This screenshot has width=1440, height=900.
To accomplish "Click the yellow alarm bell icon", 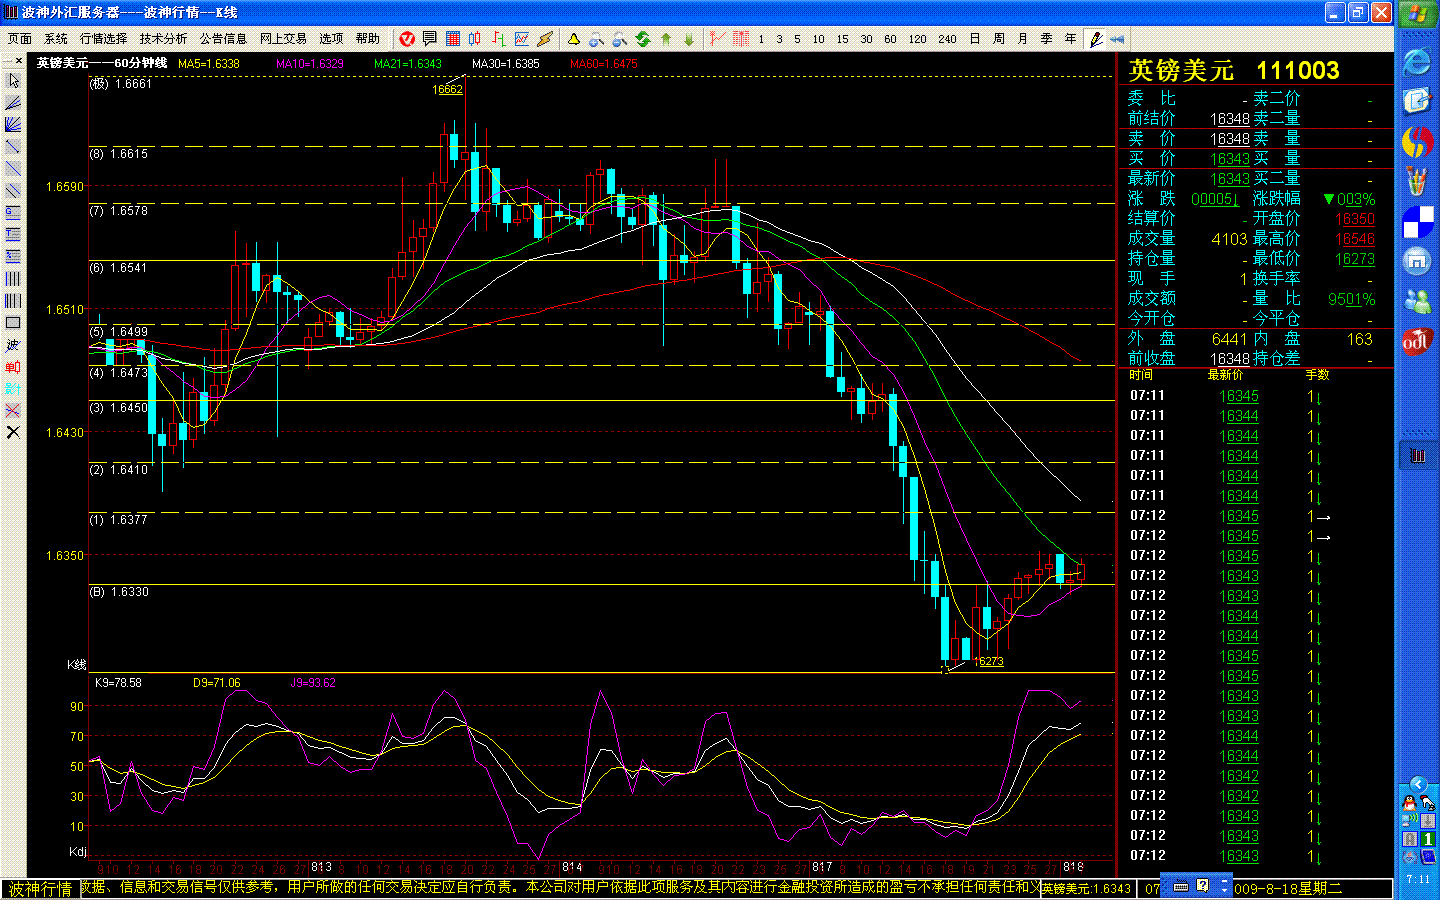I will 574,39.
